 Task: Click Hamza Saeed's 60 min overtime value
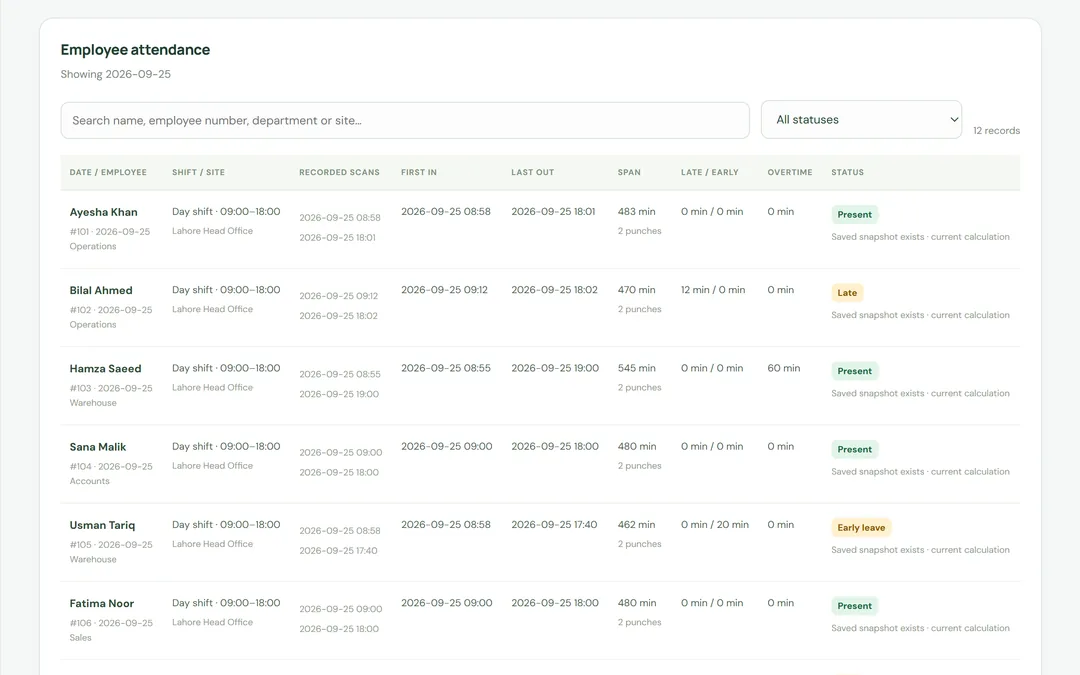(x=784, y=368)
